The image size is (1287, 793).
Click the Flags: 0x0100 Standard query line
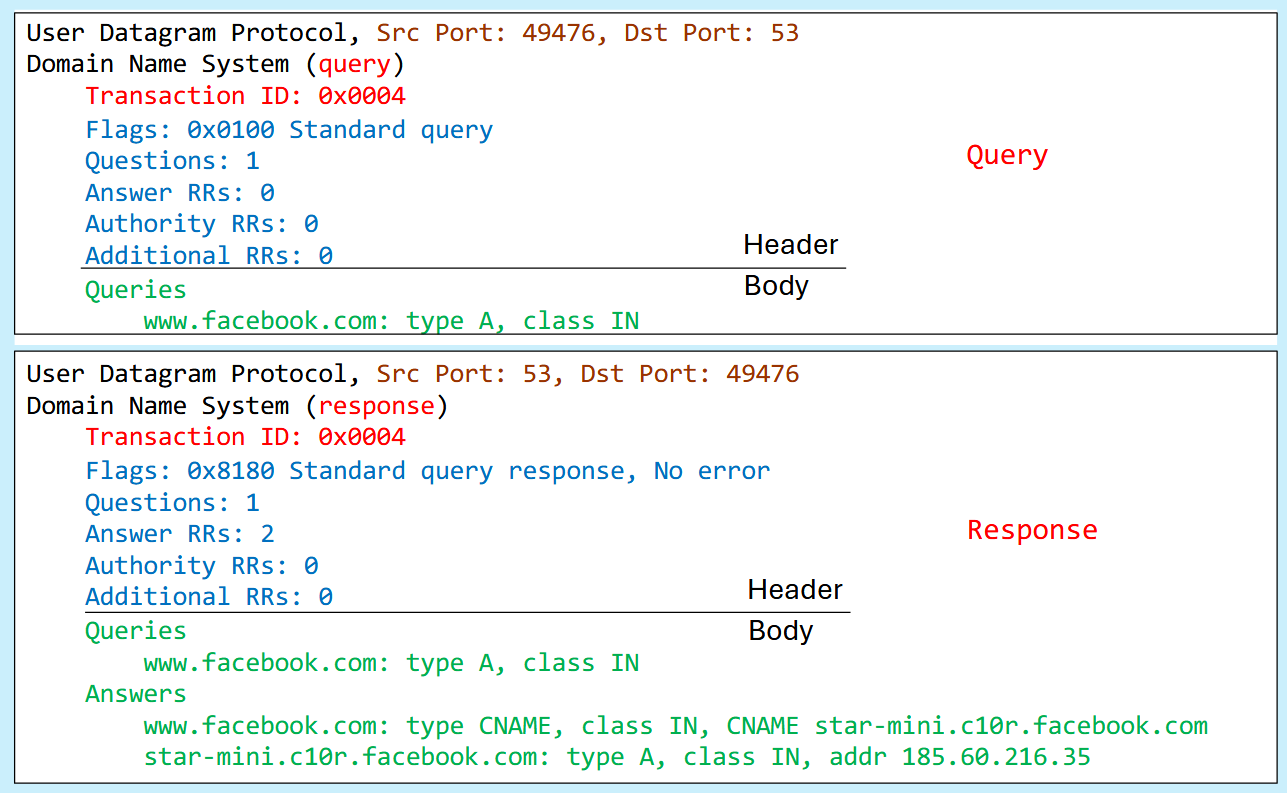point(289,130)
